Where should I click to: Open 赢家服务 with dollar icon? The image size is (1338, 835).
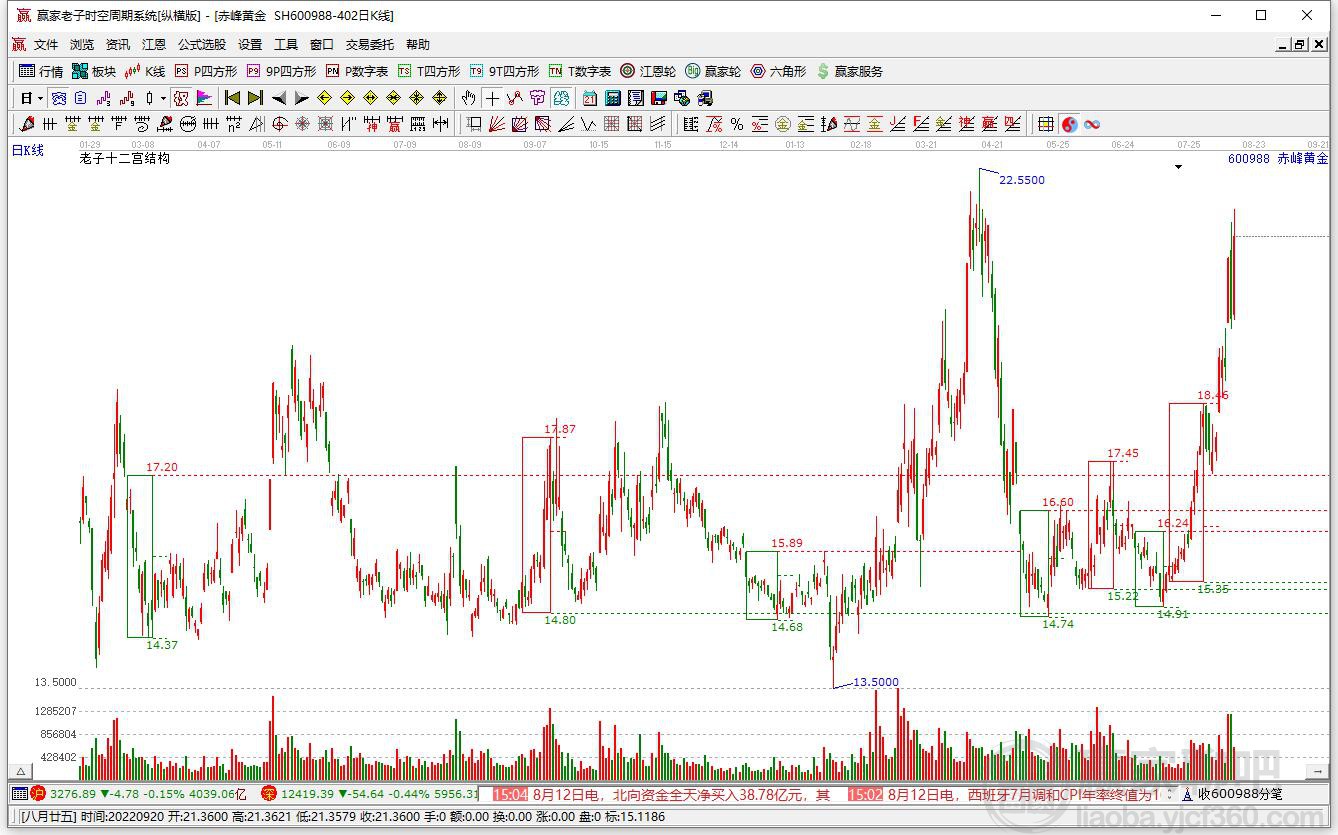[x=850, y=71]
